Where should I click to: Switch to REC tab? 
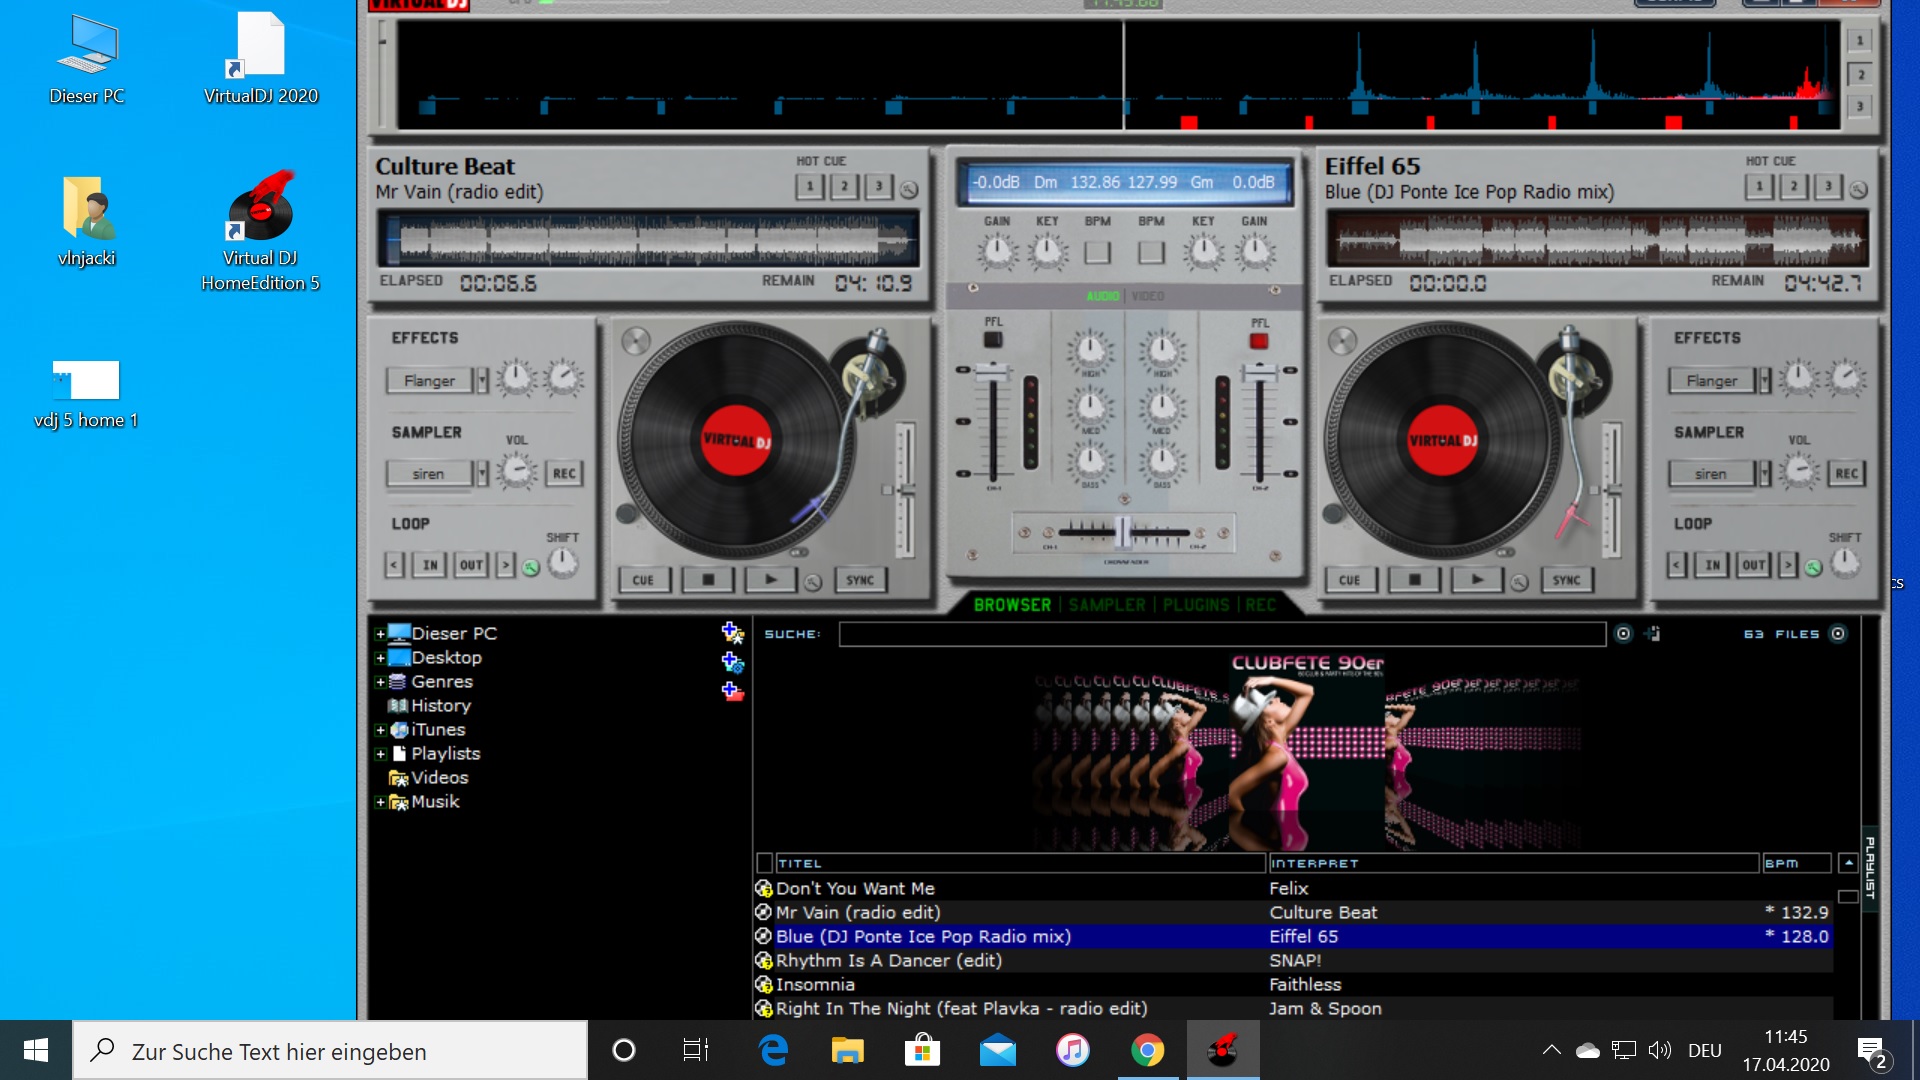1260,605
